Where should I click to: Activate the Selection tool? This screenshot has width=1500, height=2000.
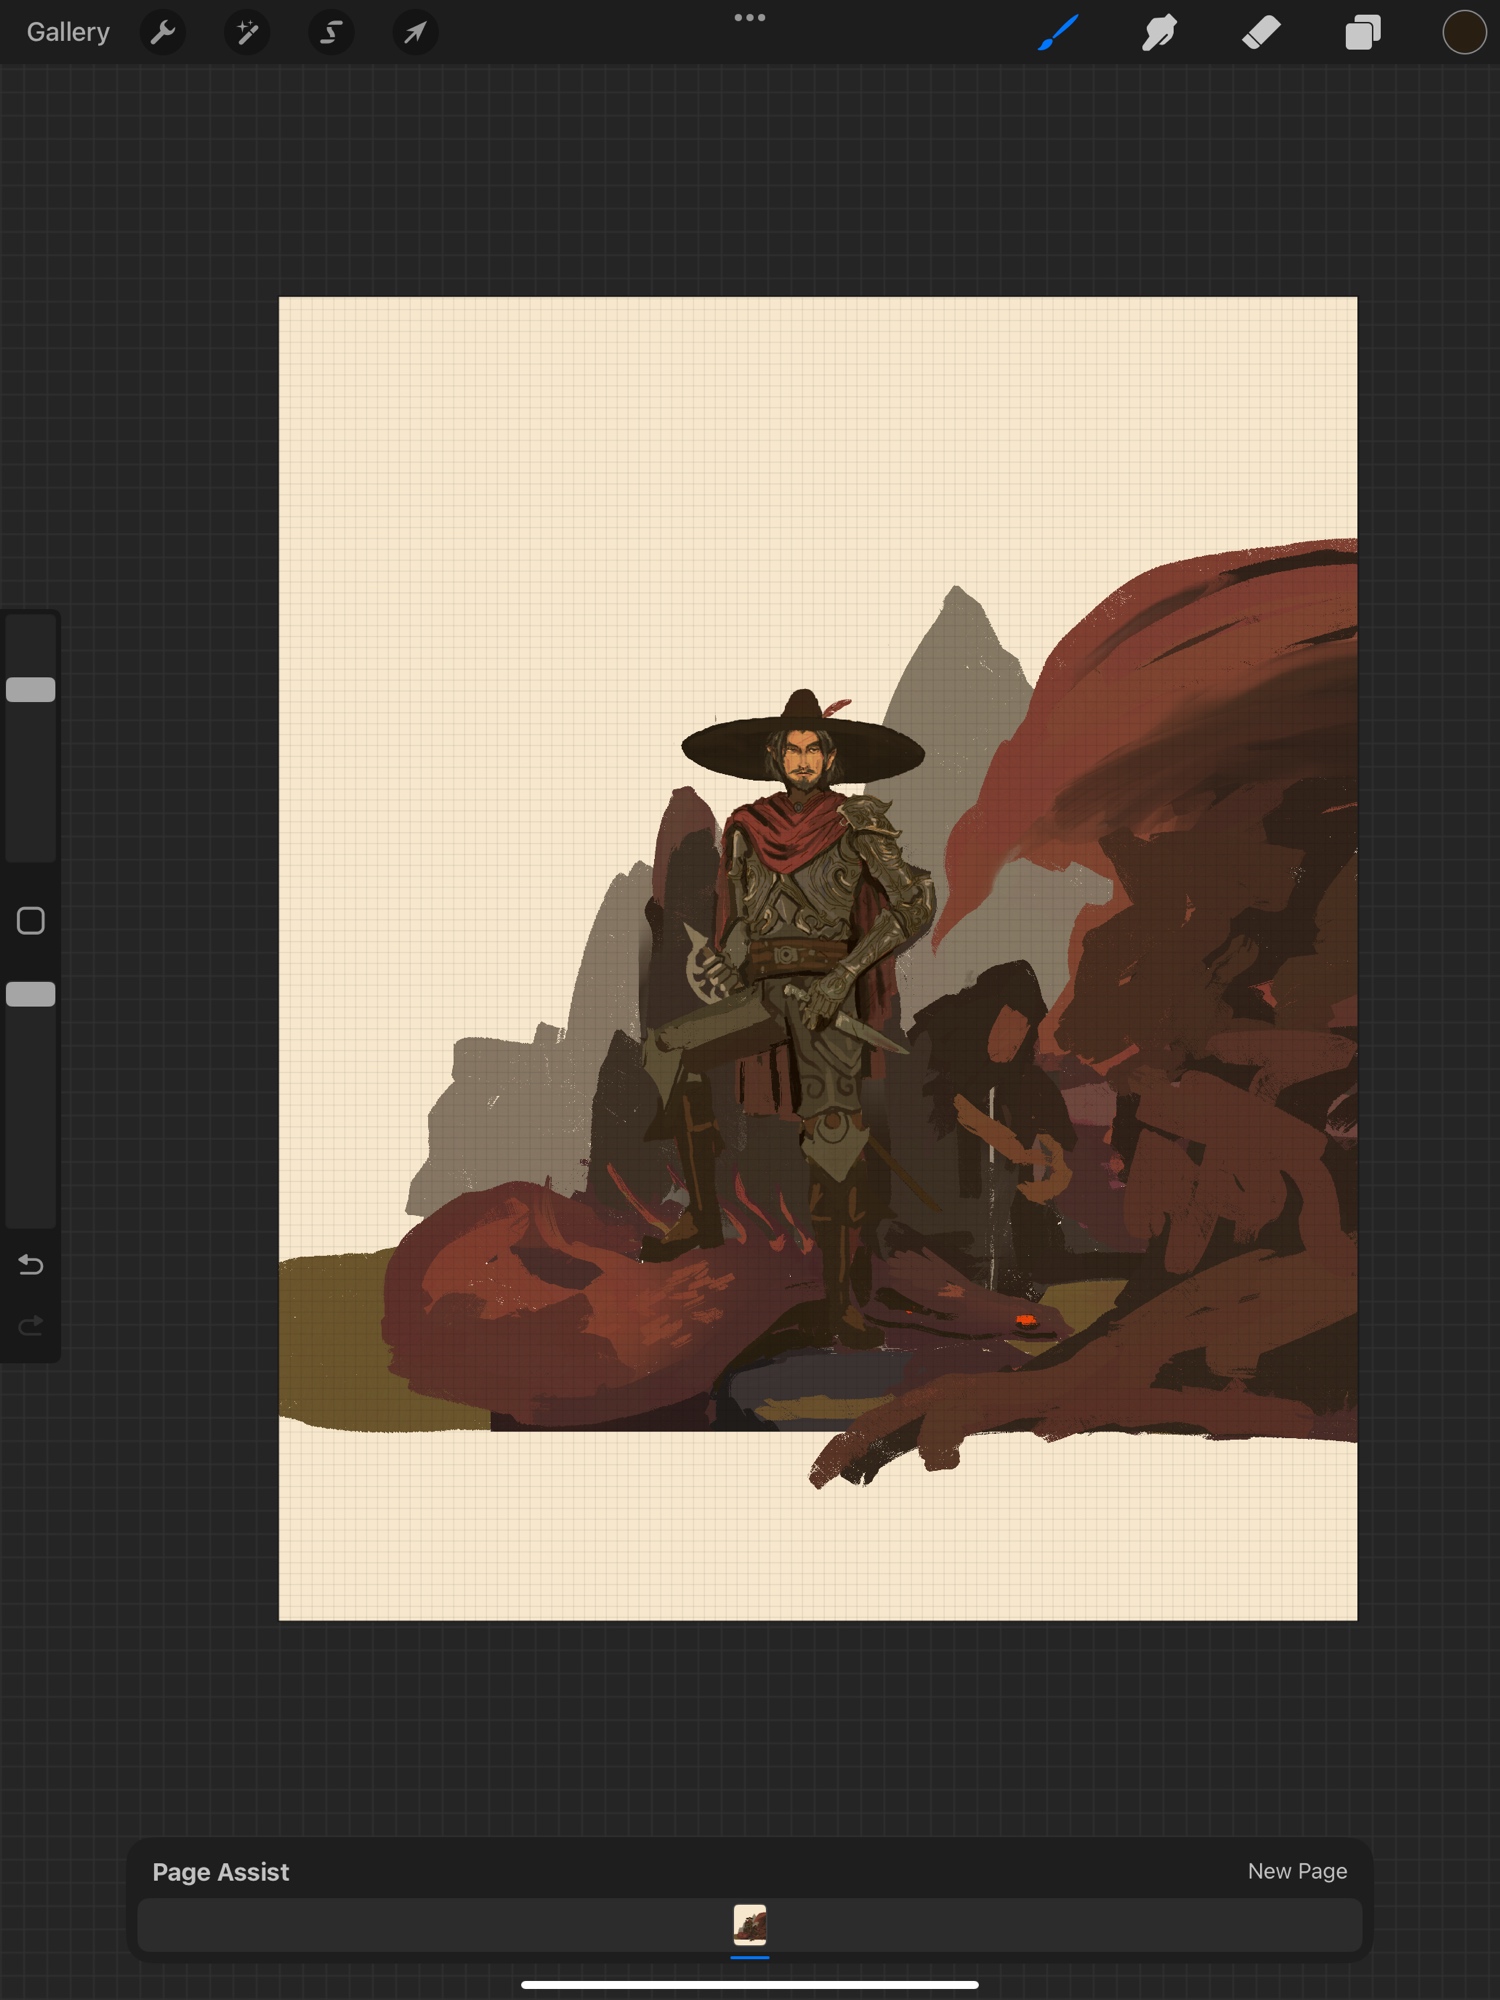331,33
